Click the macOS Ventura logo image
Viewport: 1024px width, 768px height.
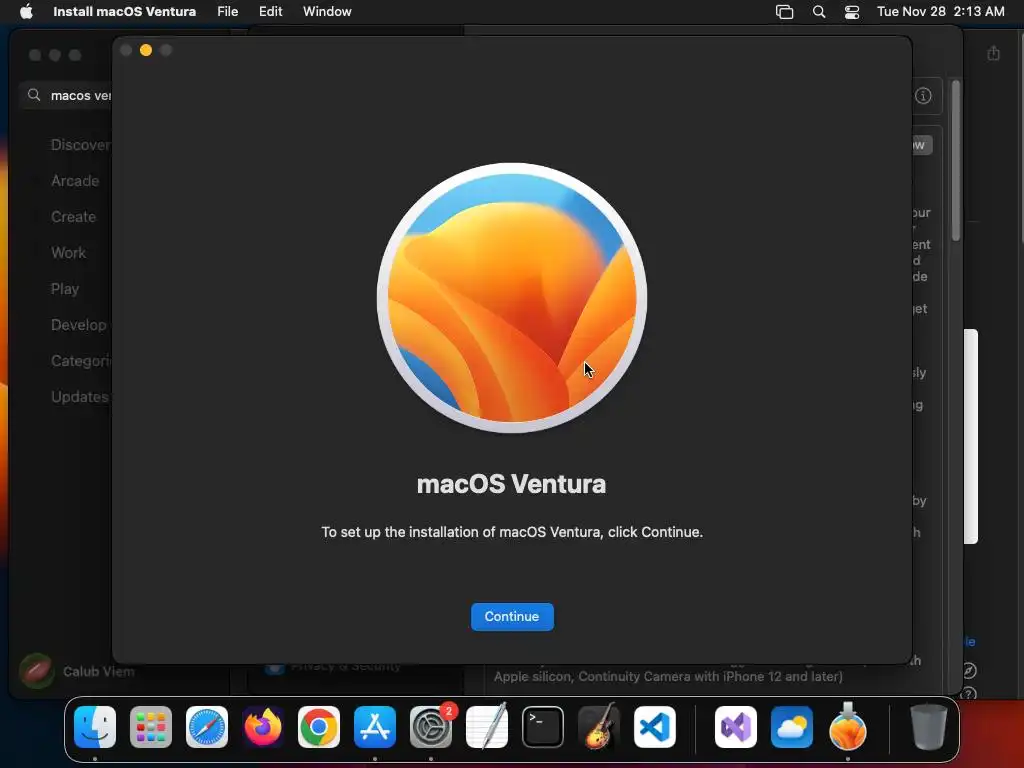click(512, 298)
